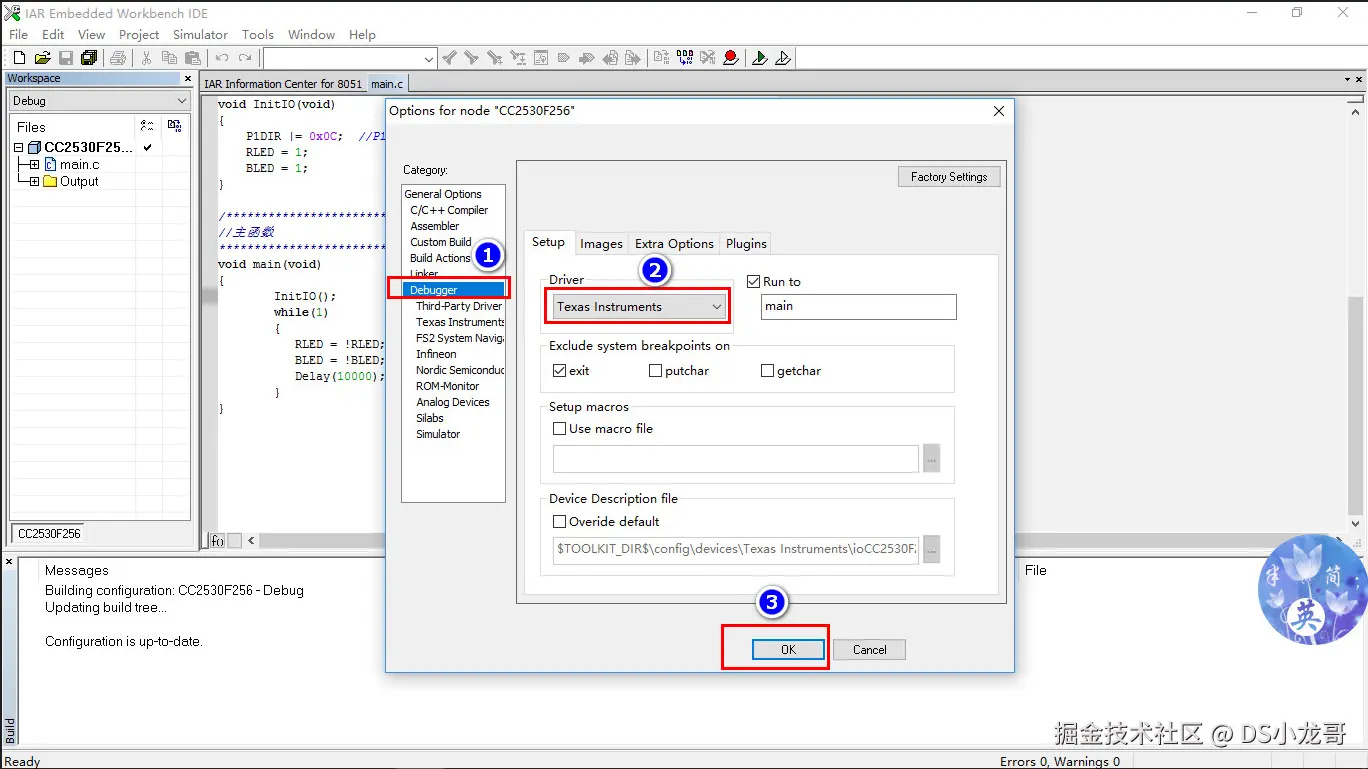1368x769 pixels.
Task: Click the Factory Settings button
Action: tap(949, 176)
